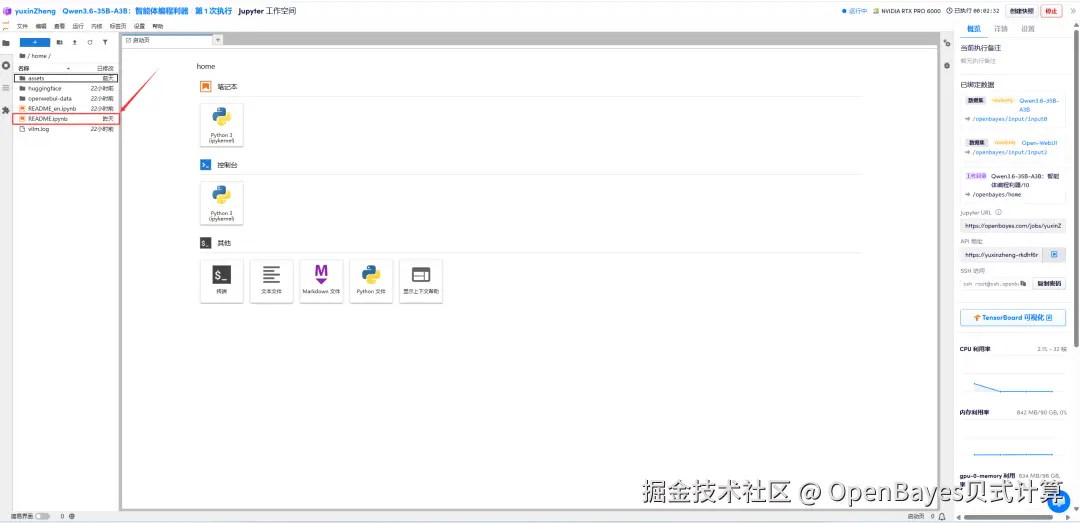Open the 设置 menu

tap(139, 26)
